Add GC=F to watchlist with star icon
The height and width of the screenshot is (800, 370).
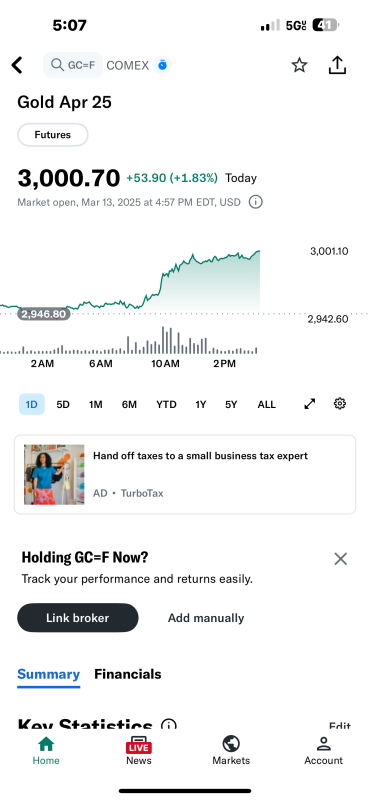[299, 65]
